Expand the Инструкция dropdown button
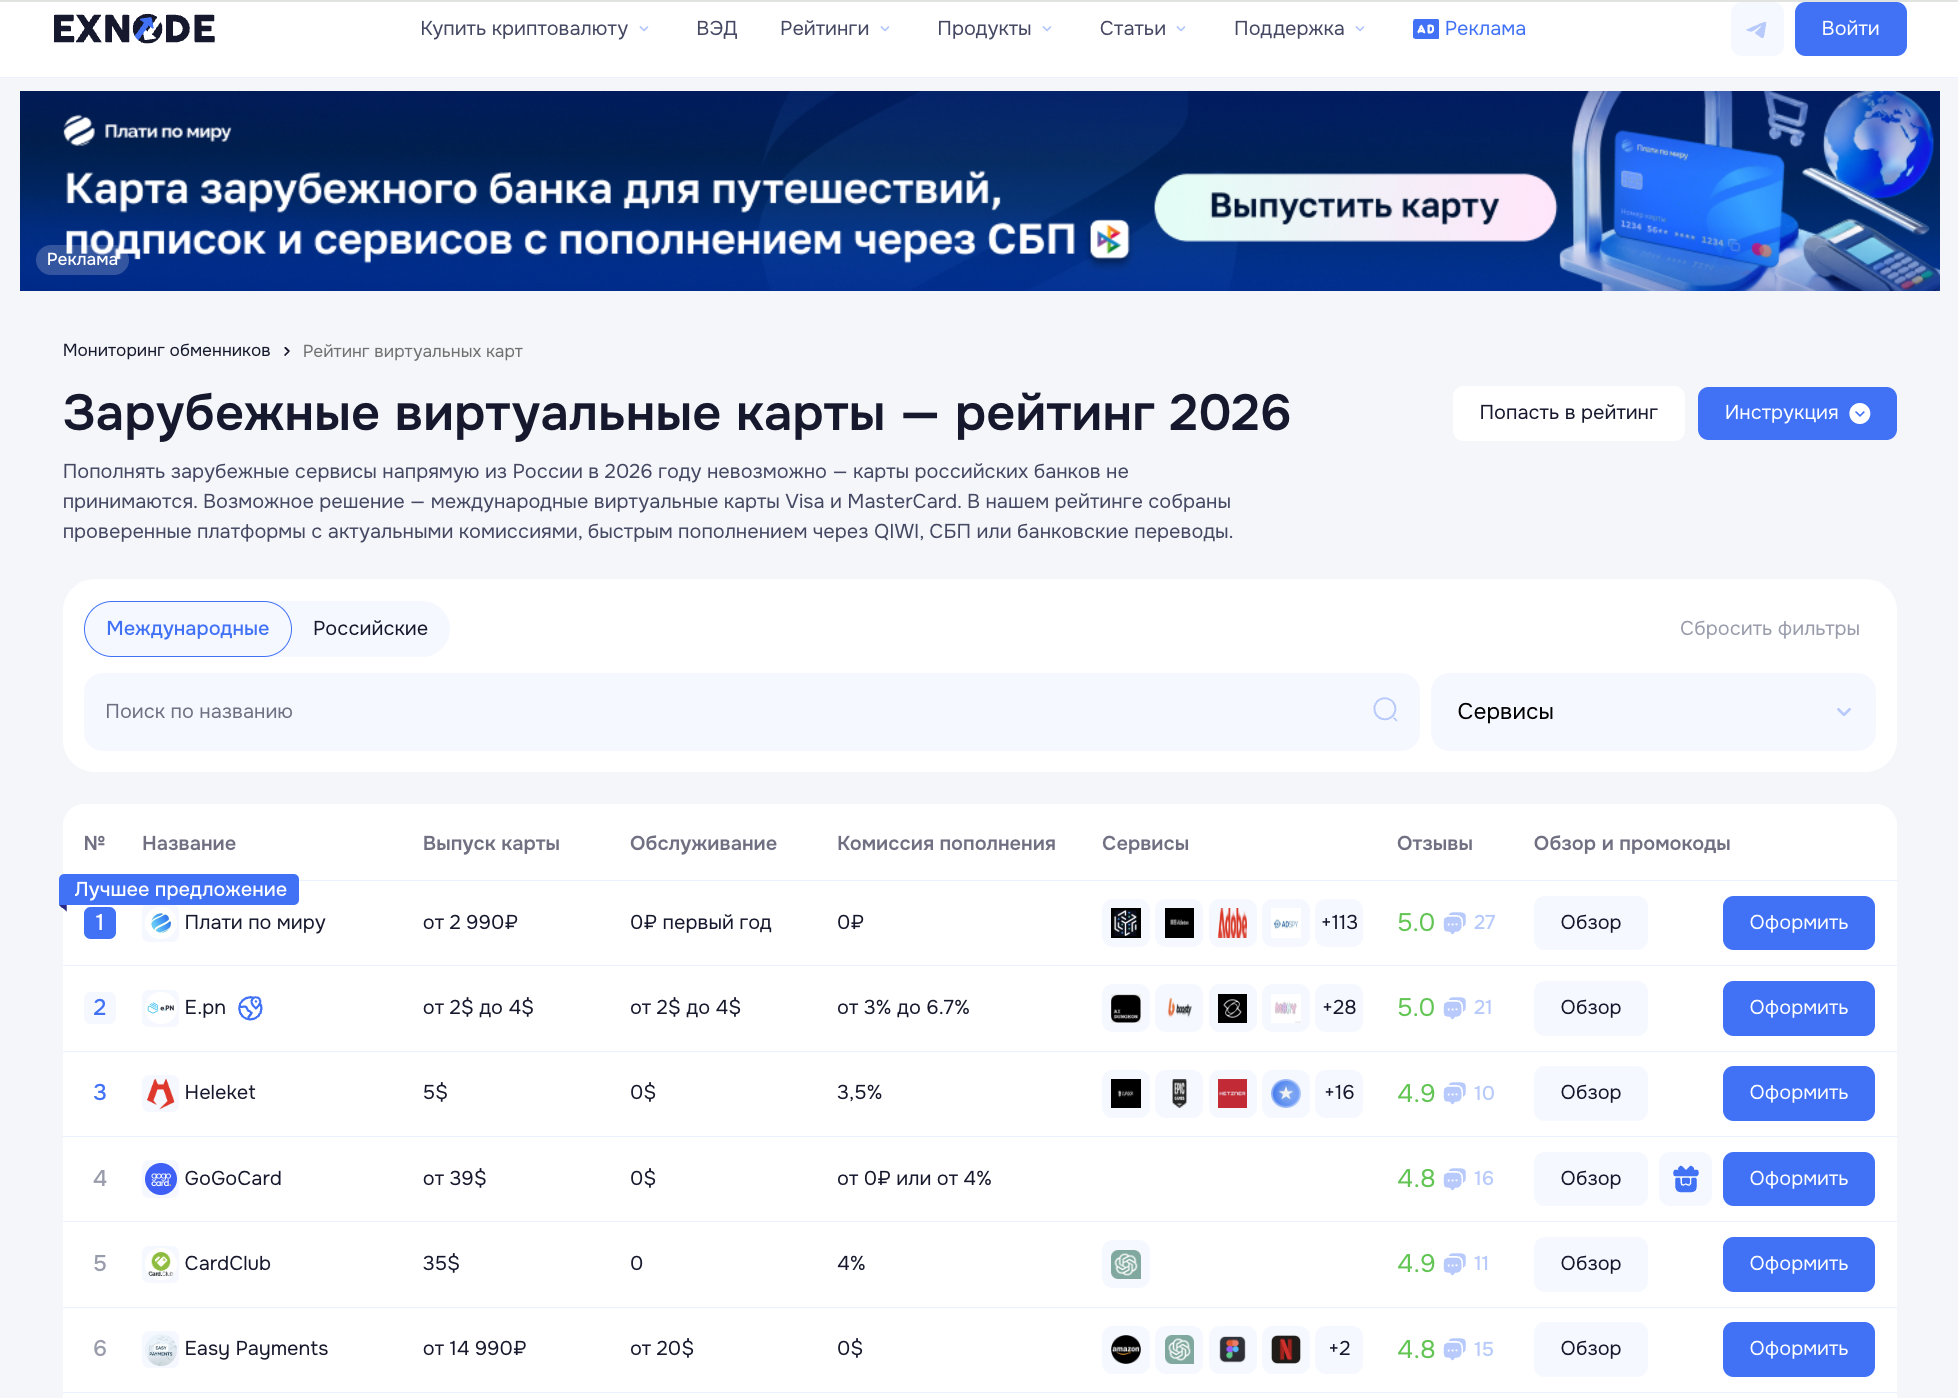The image size is (1958, 1398). 1796,413
